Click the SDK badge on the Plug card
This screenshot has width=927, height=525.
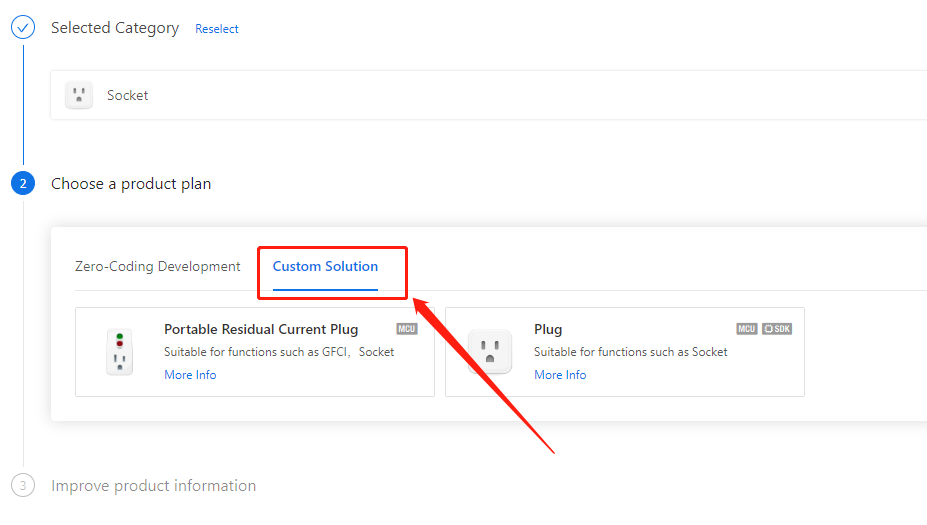click(x=777, y=329)
